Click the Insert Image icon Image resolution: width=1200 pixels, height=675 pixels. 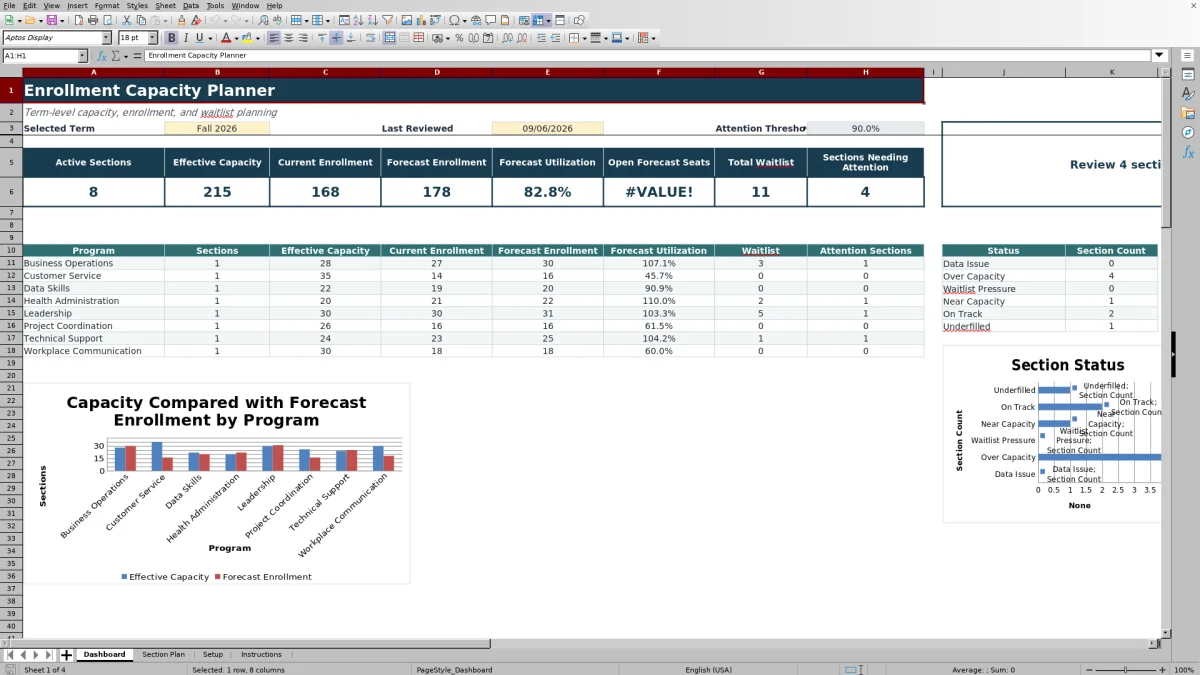point(406,20)
